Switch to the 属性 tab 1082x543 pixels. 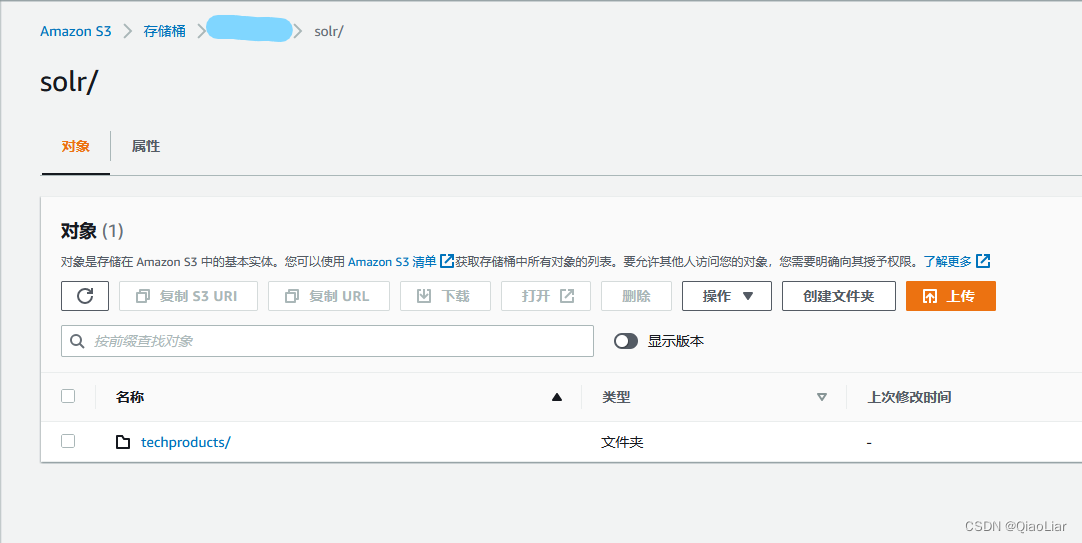click(x=146, y=146)
